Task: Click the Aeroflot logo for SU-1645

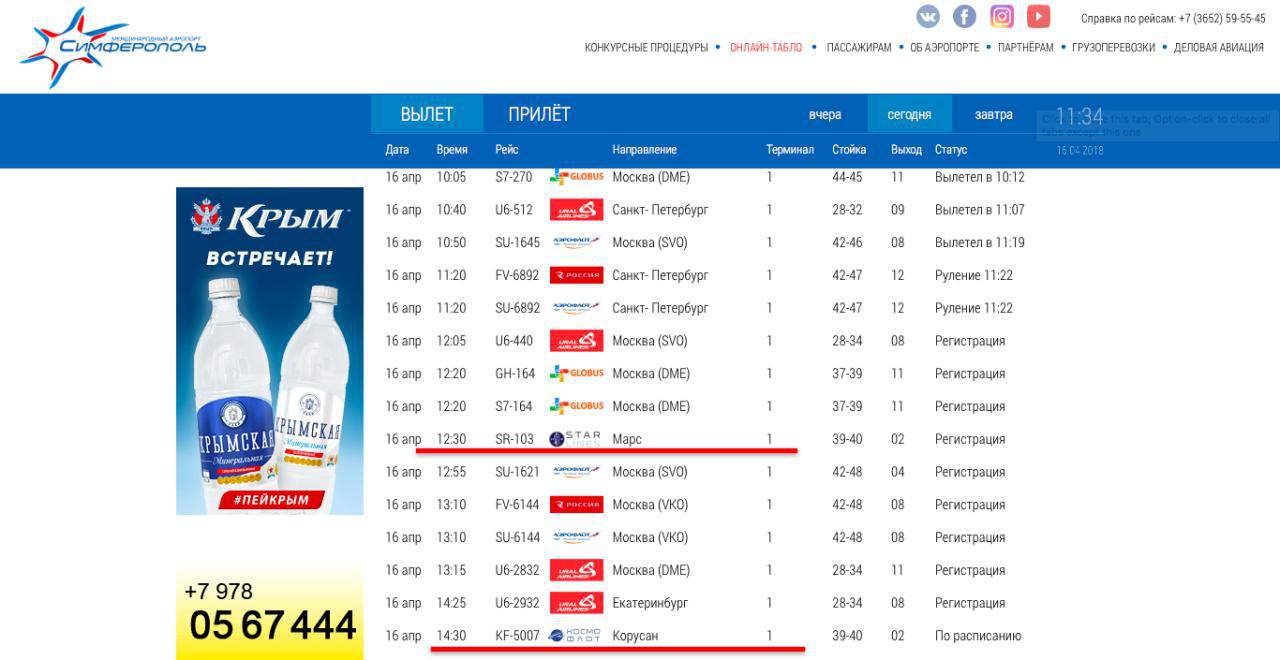Action: click(x=577, y=242)
